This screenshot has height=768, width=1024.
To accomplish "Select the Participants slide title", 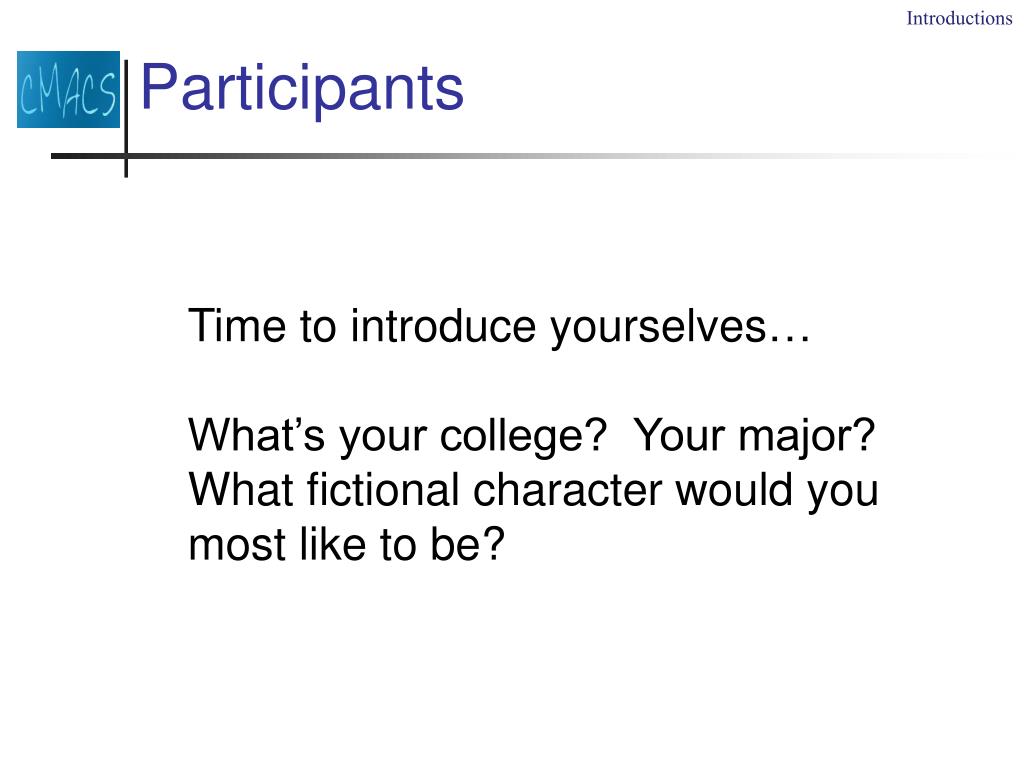I will [x=302, y=88].
